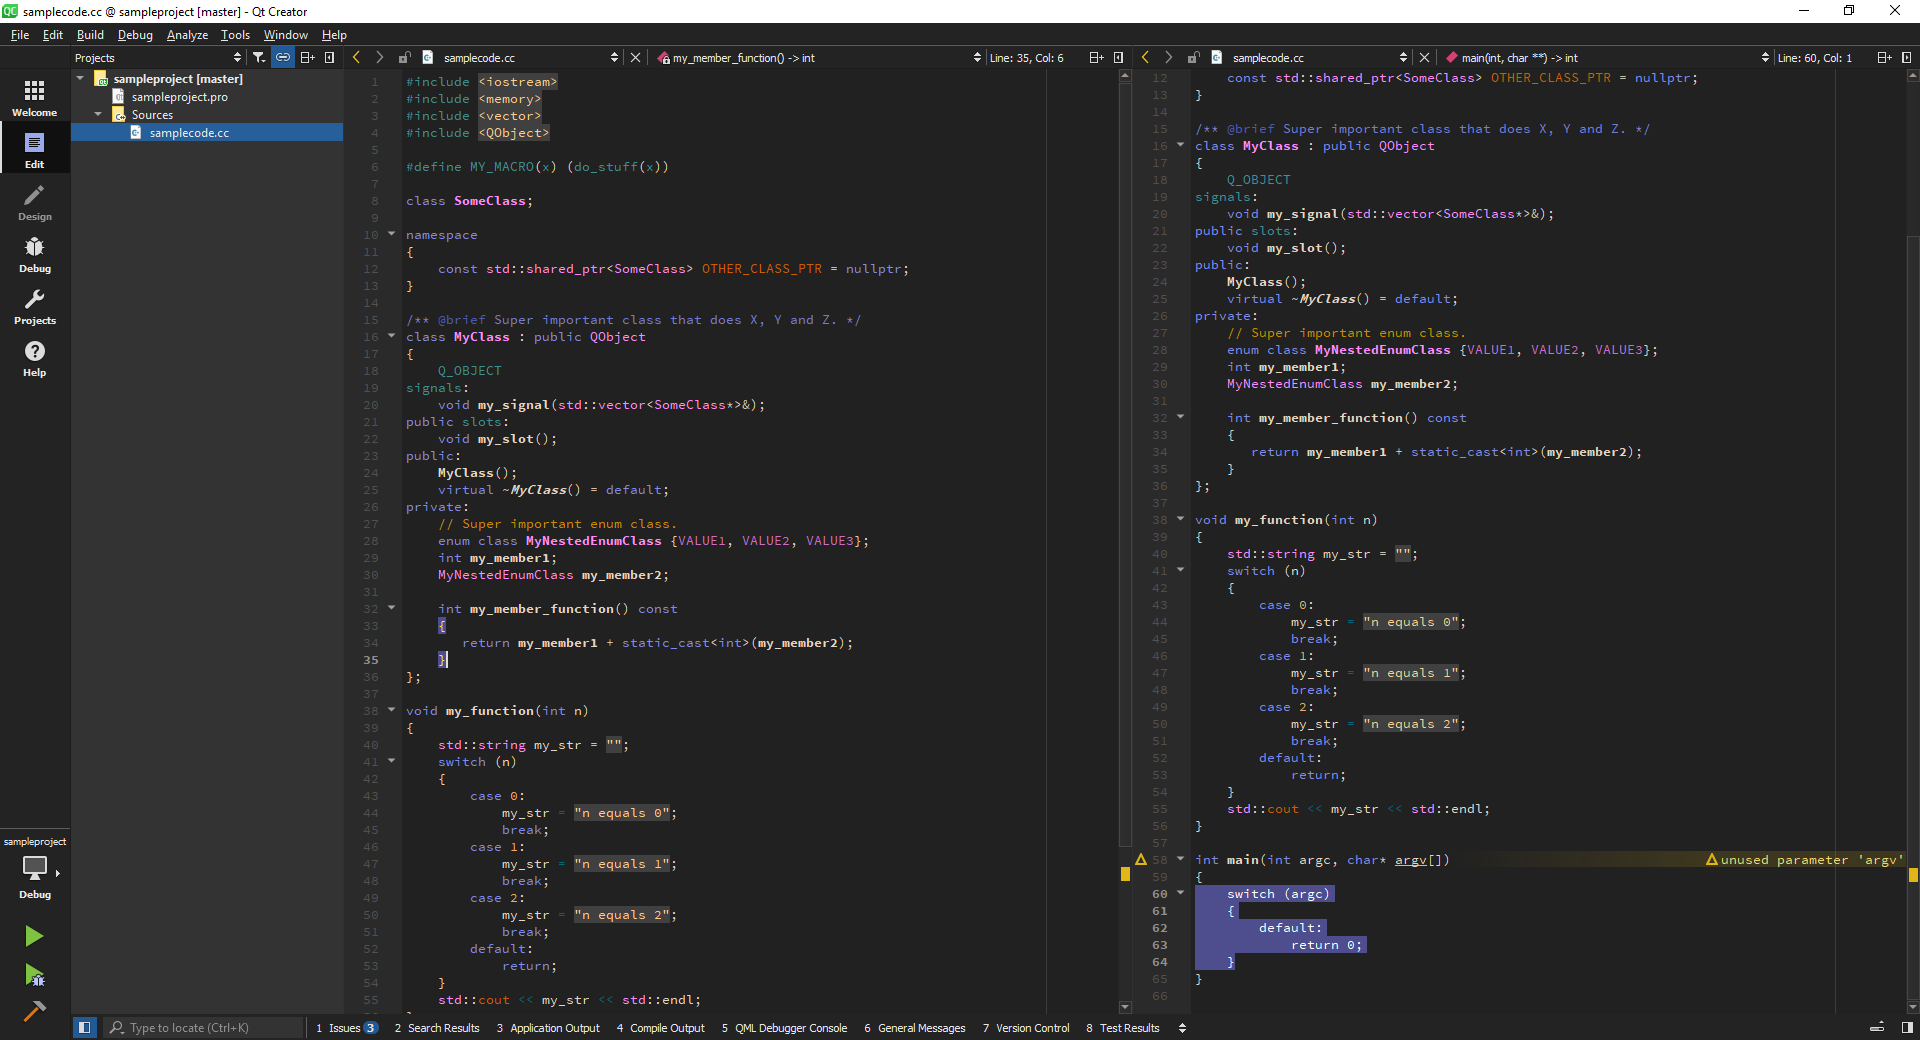Remove the left editor split
The image size is (1920, 1040).
(1118, 58)
